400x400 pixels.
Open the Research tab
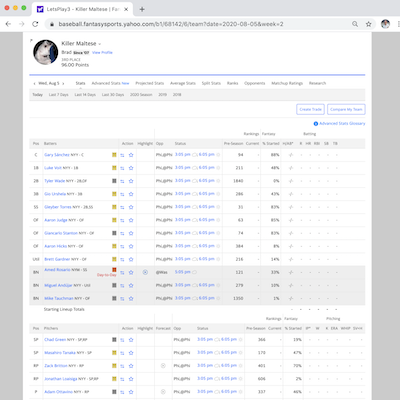click(x=317, y=83)
